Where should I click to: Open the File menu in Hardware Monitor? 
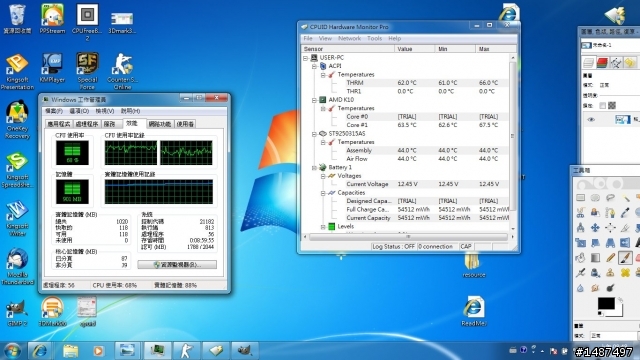308,38
